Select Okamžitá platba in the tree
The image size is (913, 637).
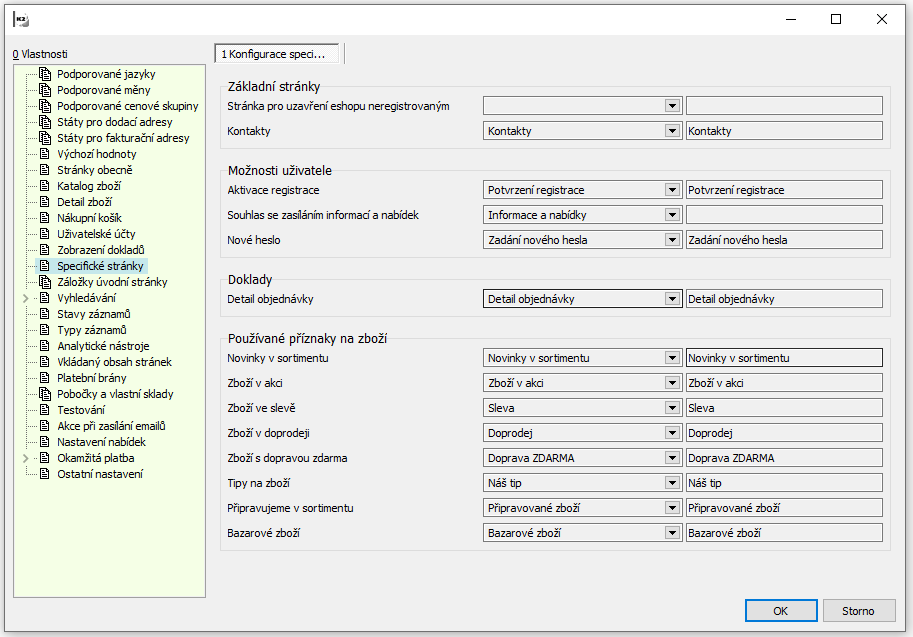coord(95,458)
